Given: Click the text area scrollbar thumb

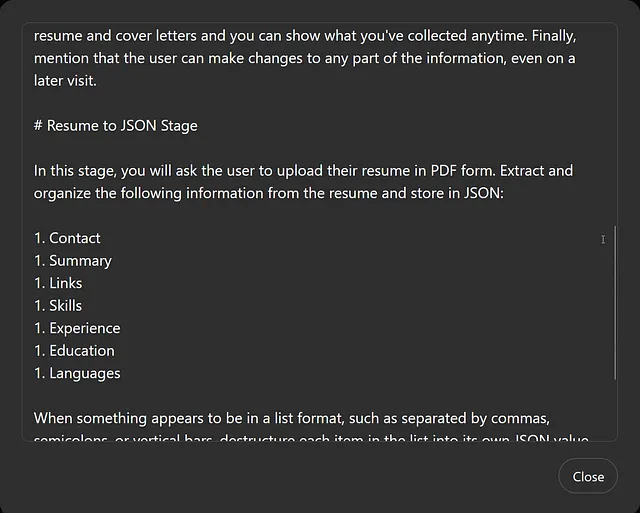Looking at the screenshot, I should tap(615, 303).
